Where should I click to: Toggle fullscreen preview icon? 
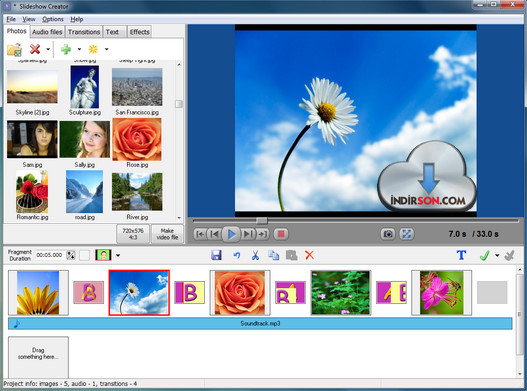tap(406, 234)
